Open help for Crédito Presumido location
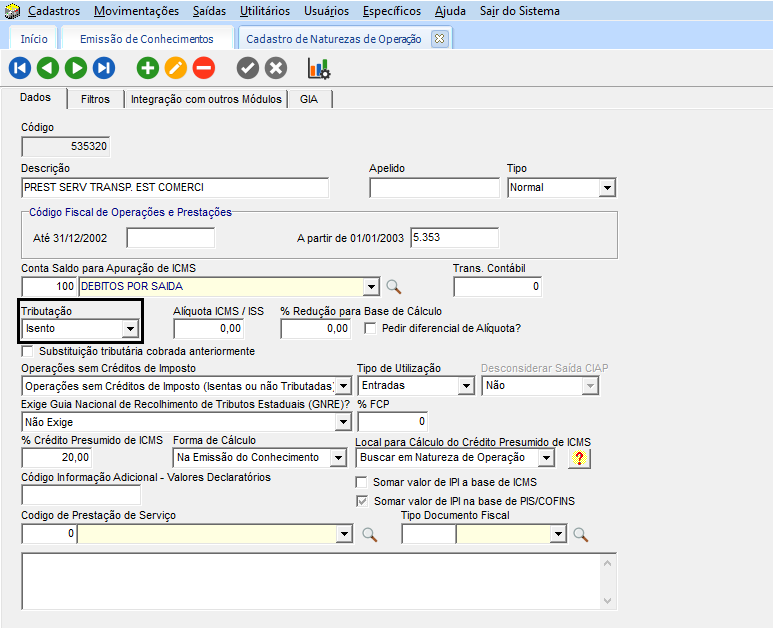773x628 pixels. click(x=579, y=458)
